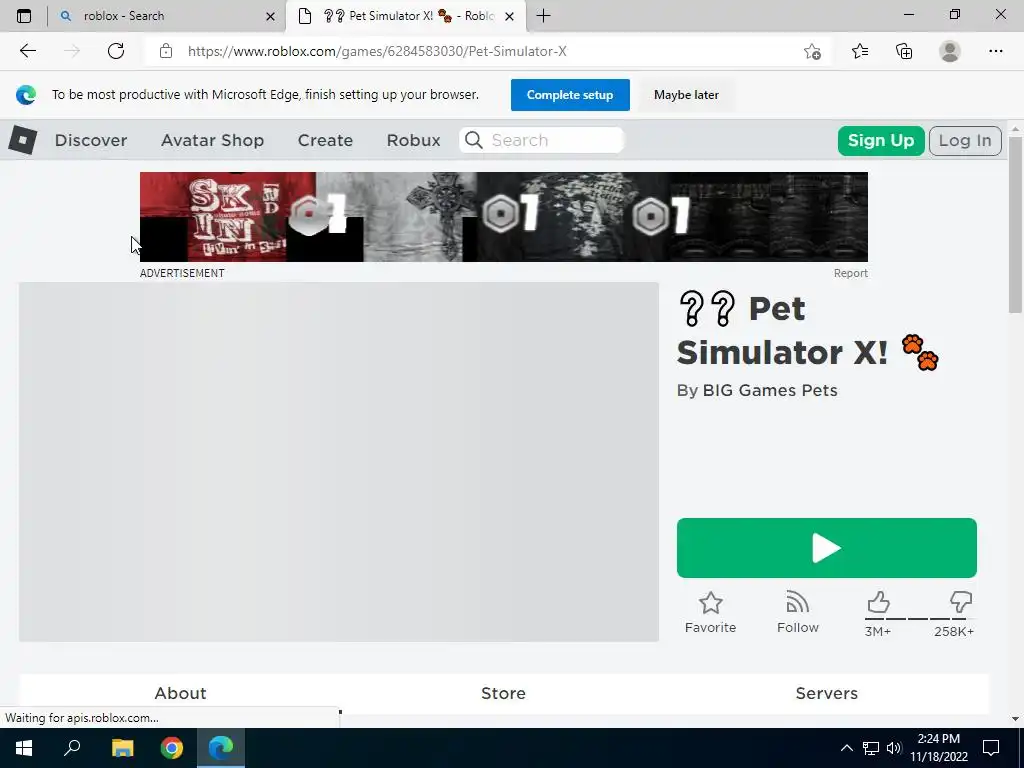Click the skin clothing advertisement banner
The image size is (1024, 768).
[504, 217]
